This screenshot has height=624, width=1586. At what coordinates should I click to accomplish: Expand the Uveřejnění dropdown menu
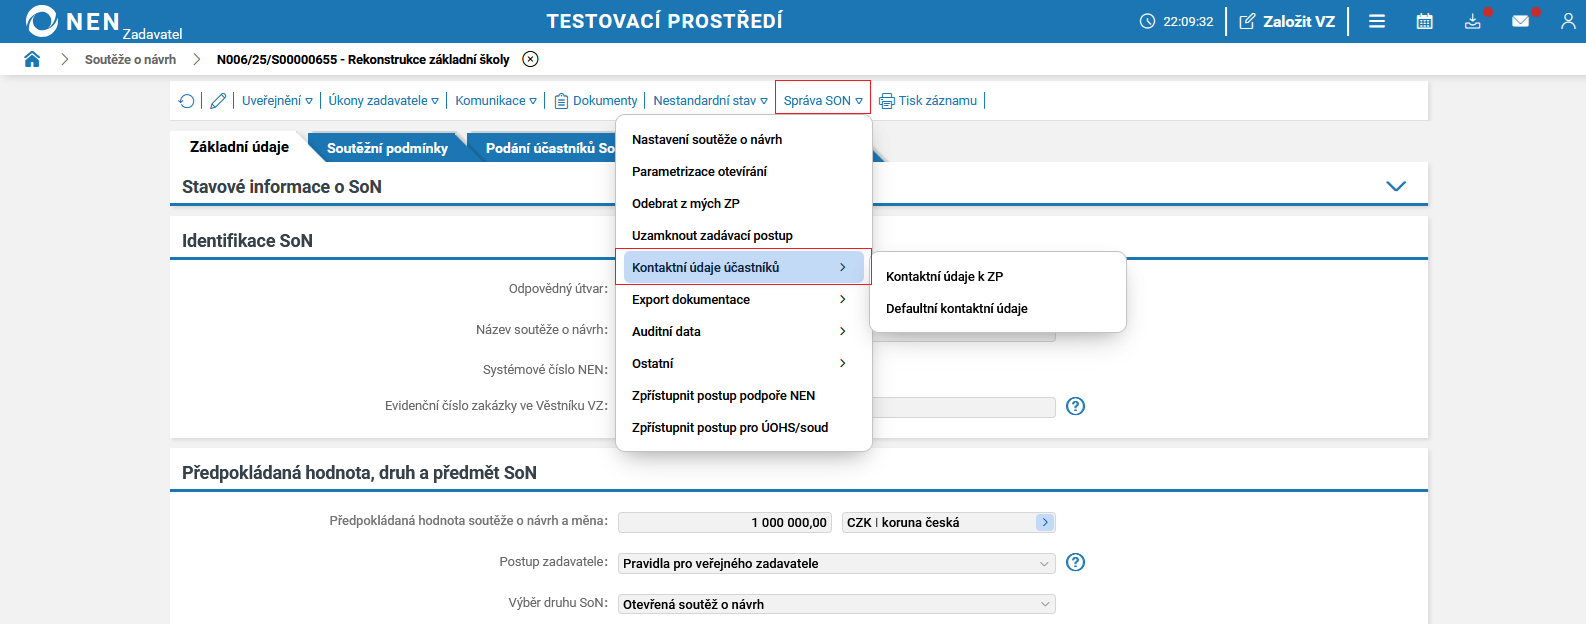pos(277,101)
